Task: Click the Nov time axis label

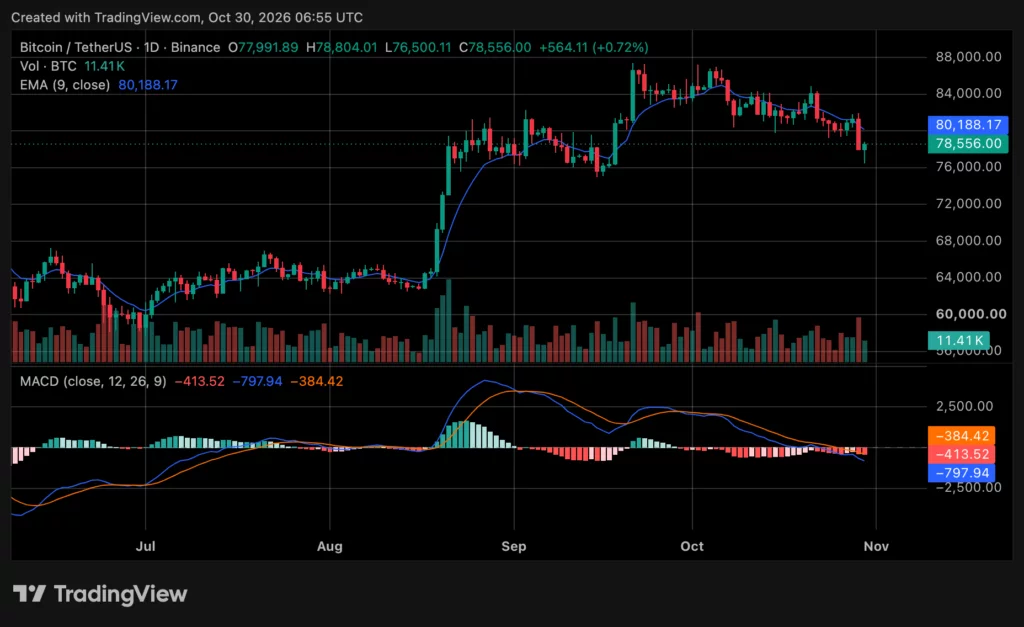Action: [x=876, y=546]
